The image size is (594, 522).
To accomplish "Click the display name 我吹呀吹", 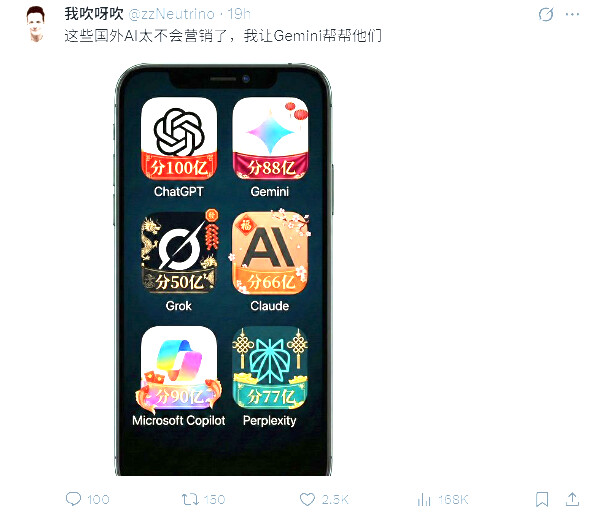I will click(x=94, y=14).
